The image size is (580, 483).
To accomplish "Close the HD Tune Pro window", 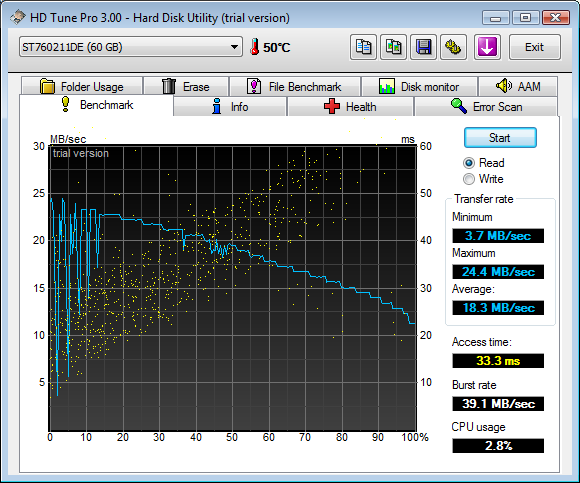I will [556, 17].
